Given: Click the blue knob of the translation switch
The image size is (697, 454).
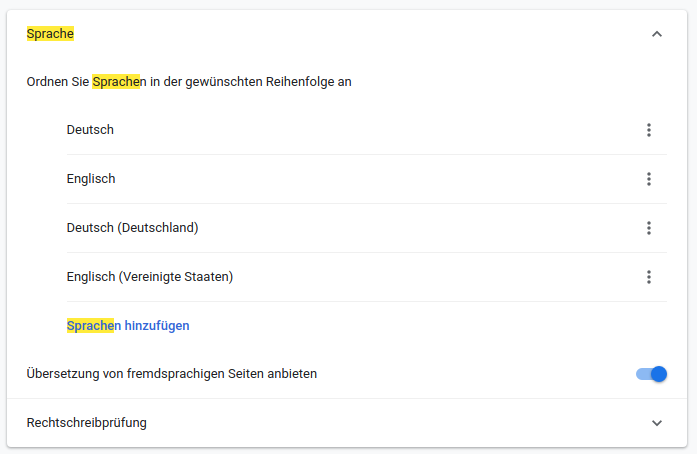Looking at the screenshot, I should pos(659,374).
